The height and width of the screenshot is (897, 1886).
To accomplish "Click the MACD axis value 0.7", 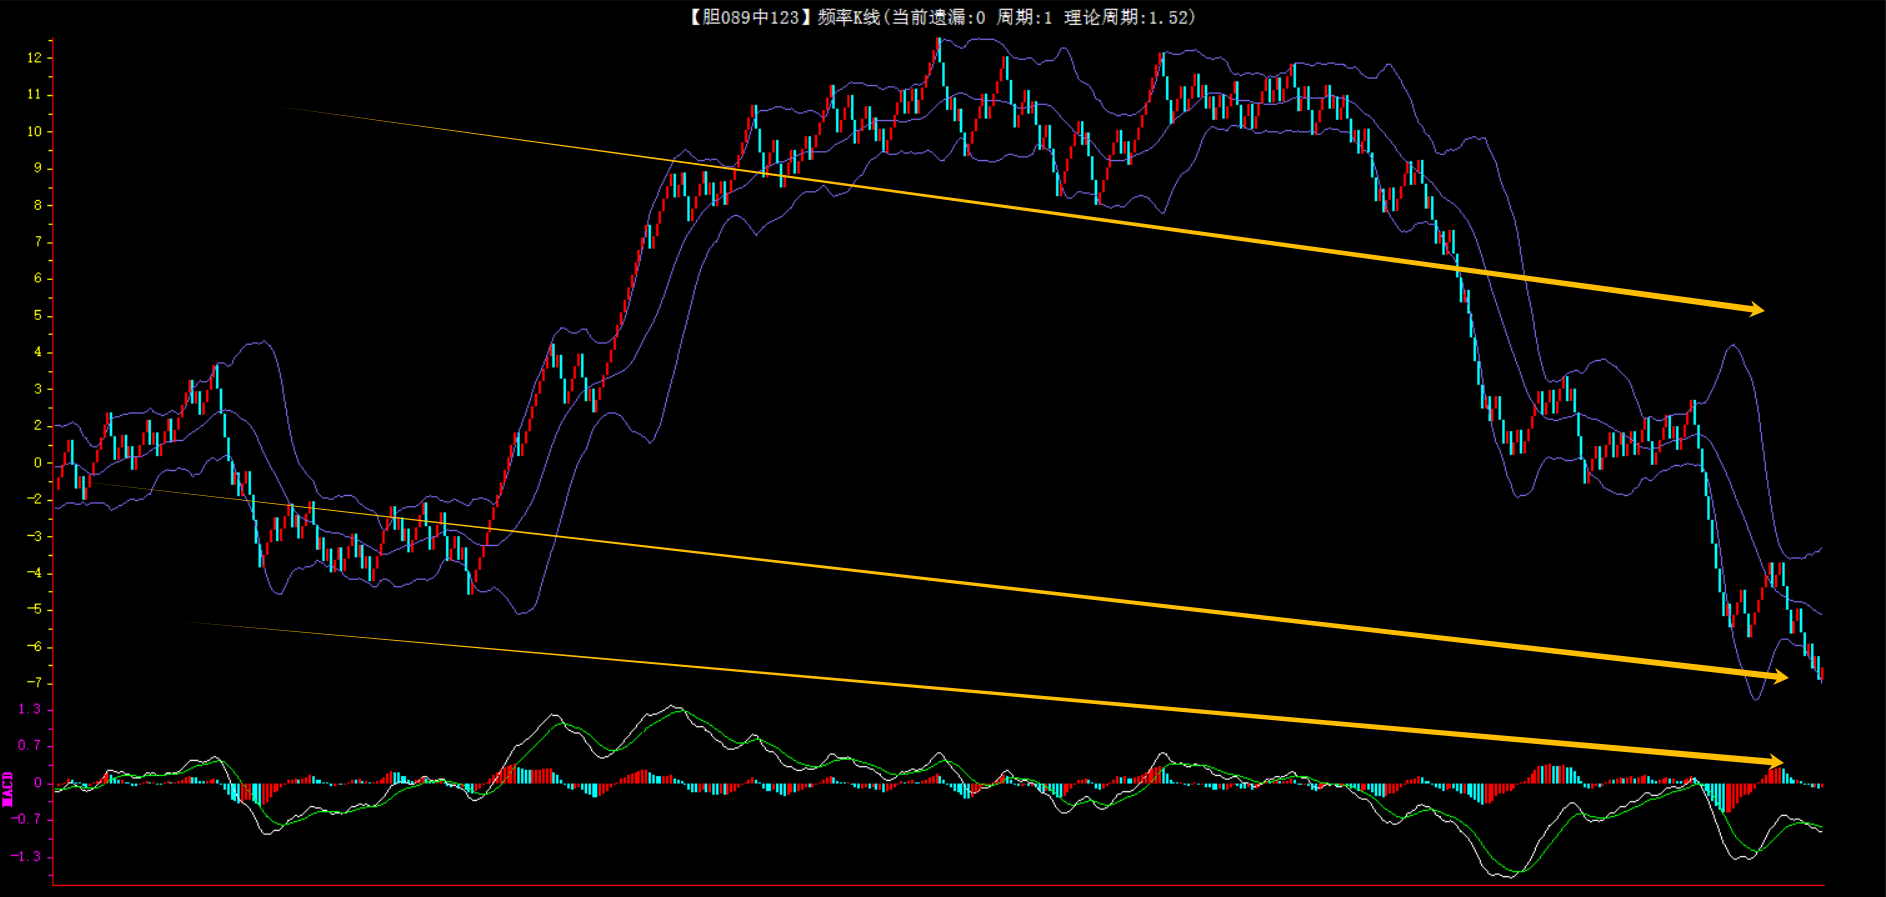I will click(30, 745).
